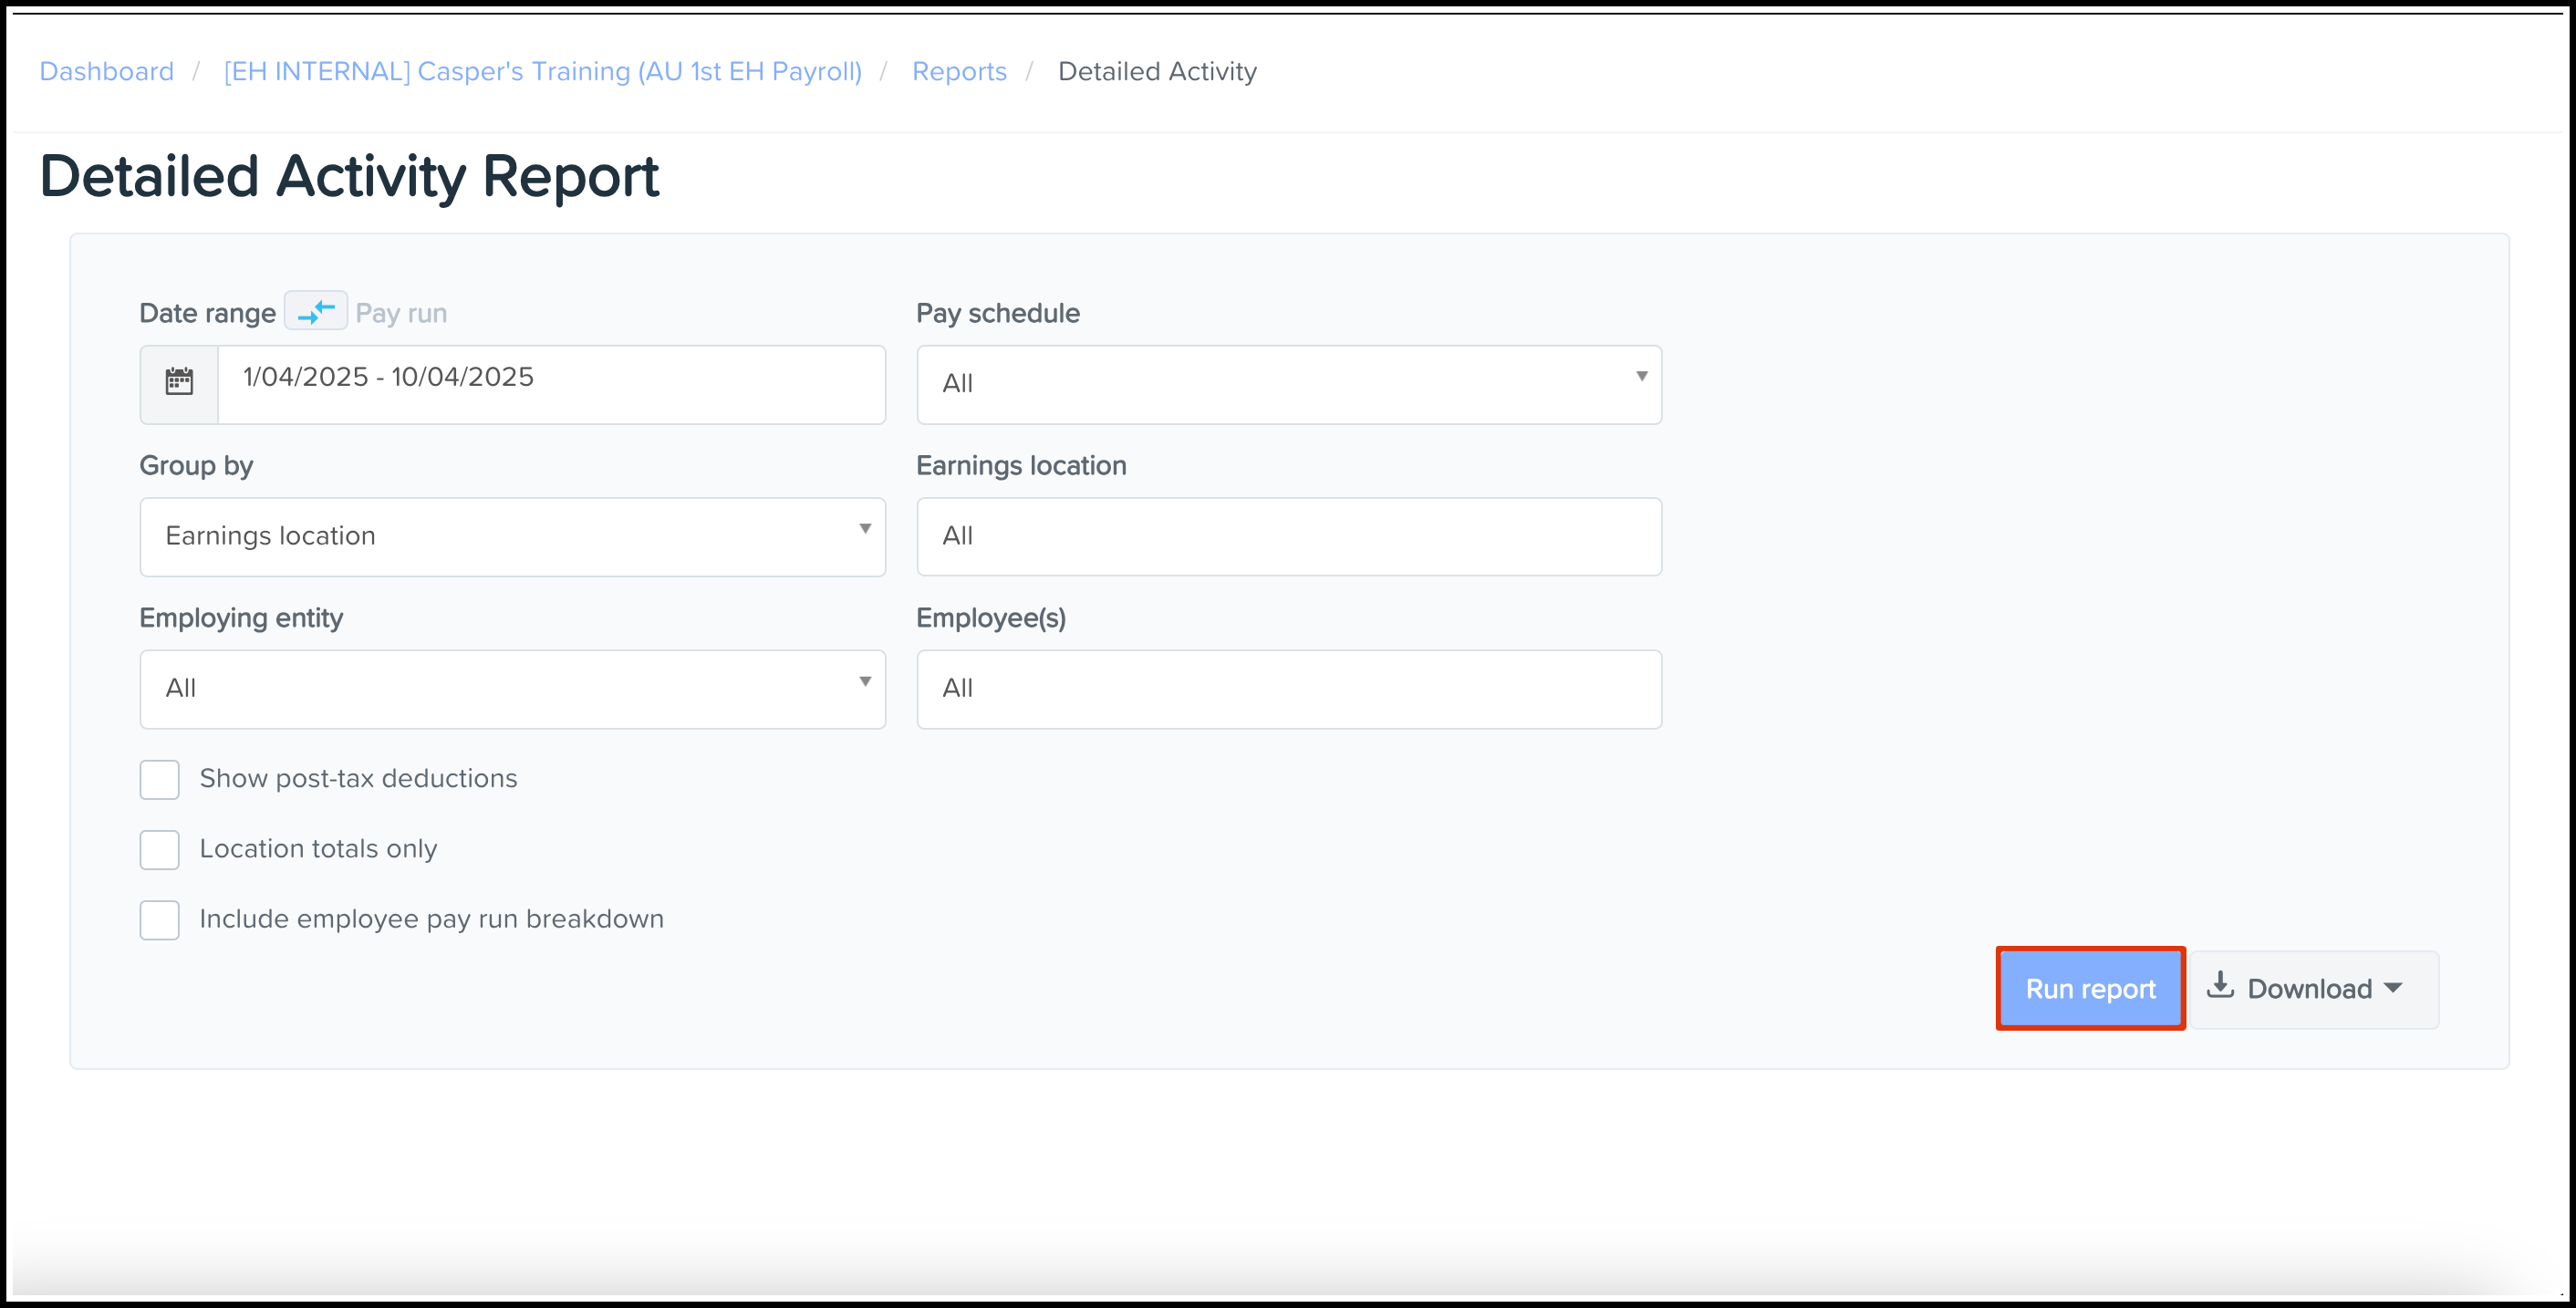Check Include employee pay run breakdown

pos(160,919)
